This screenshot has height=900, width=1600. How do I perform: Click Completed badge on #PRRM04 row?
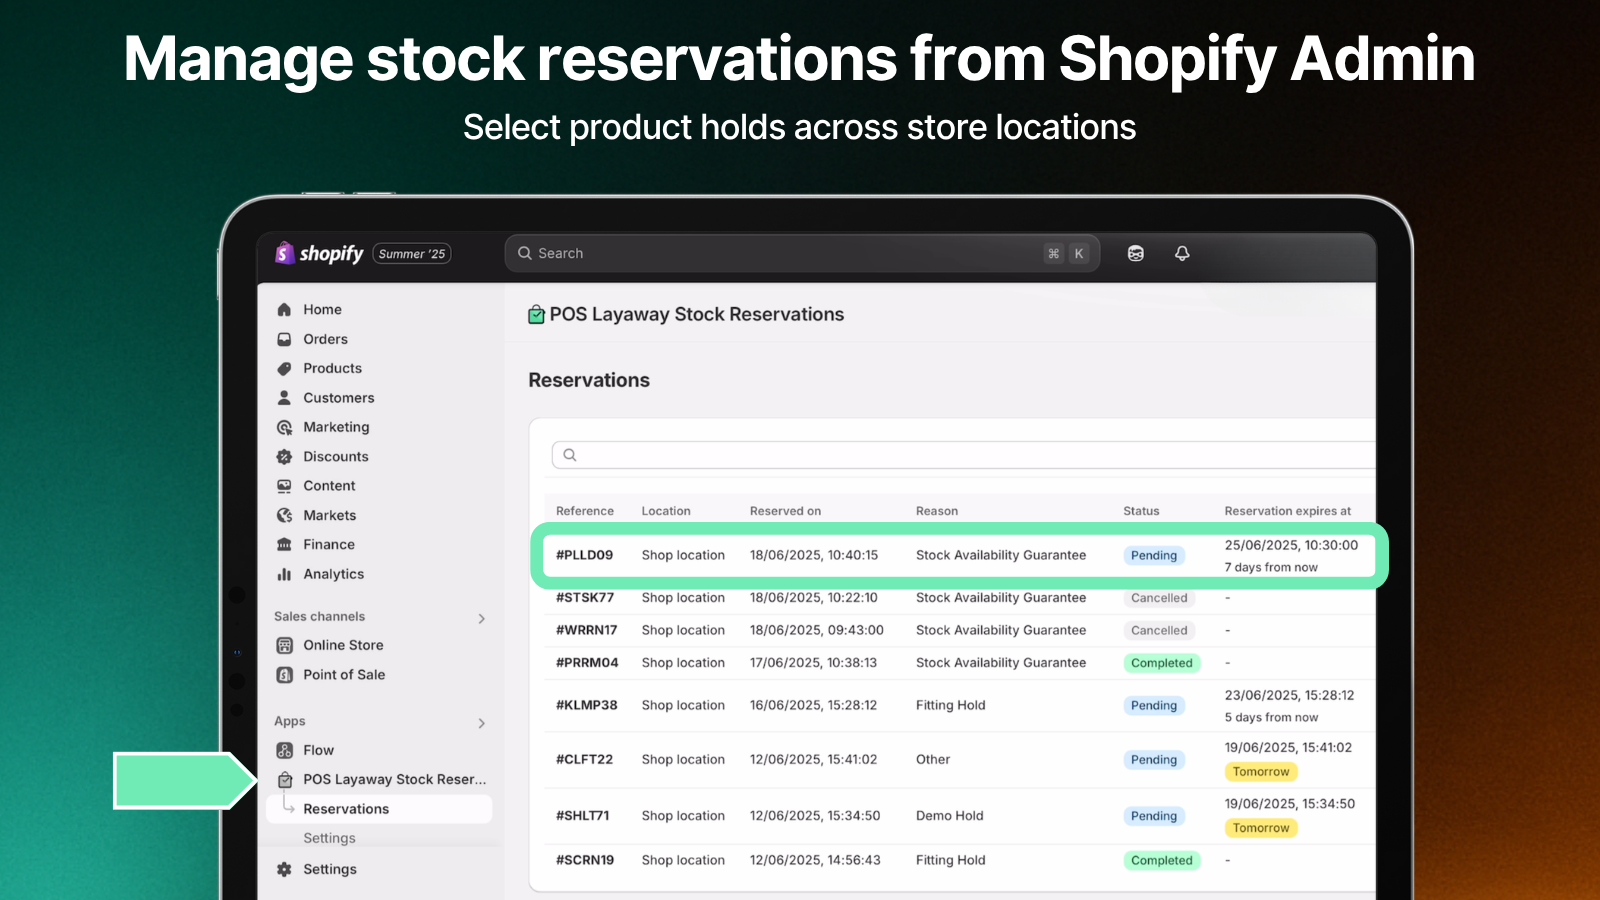[1162, 663]
